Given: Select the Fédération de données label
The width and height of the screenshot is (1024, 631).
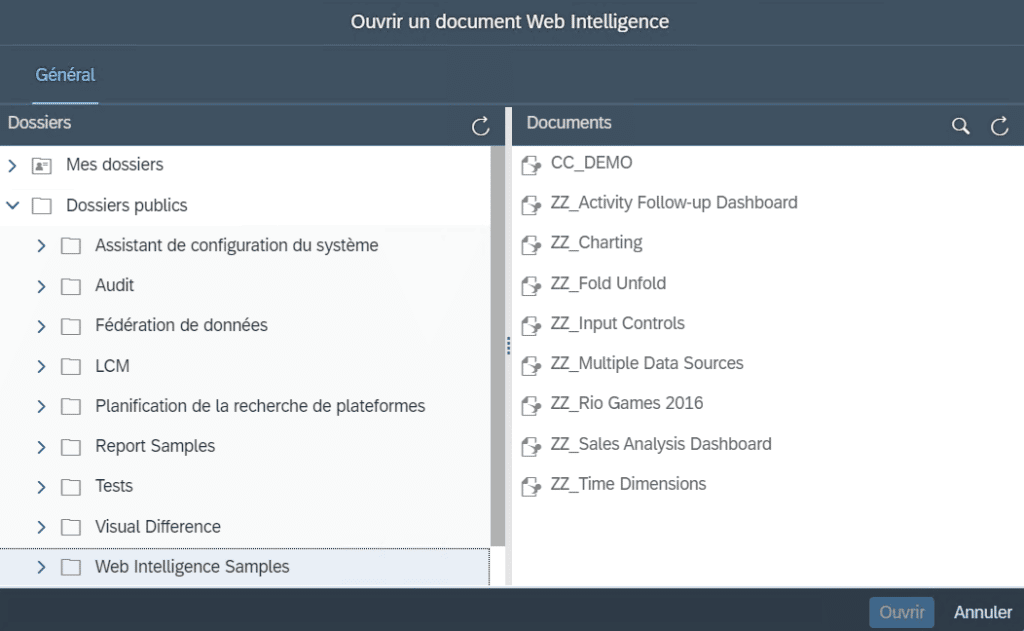Looking at the screenshot, I should tap(181, 325).
